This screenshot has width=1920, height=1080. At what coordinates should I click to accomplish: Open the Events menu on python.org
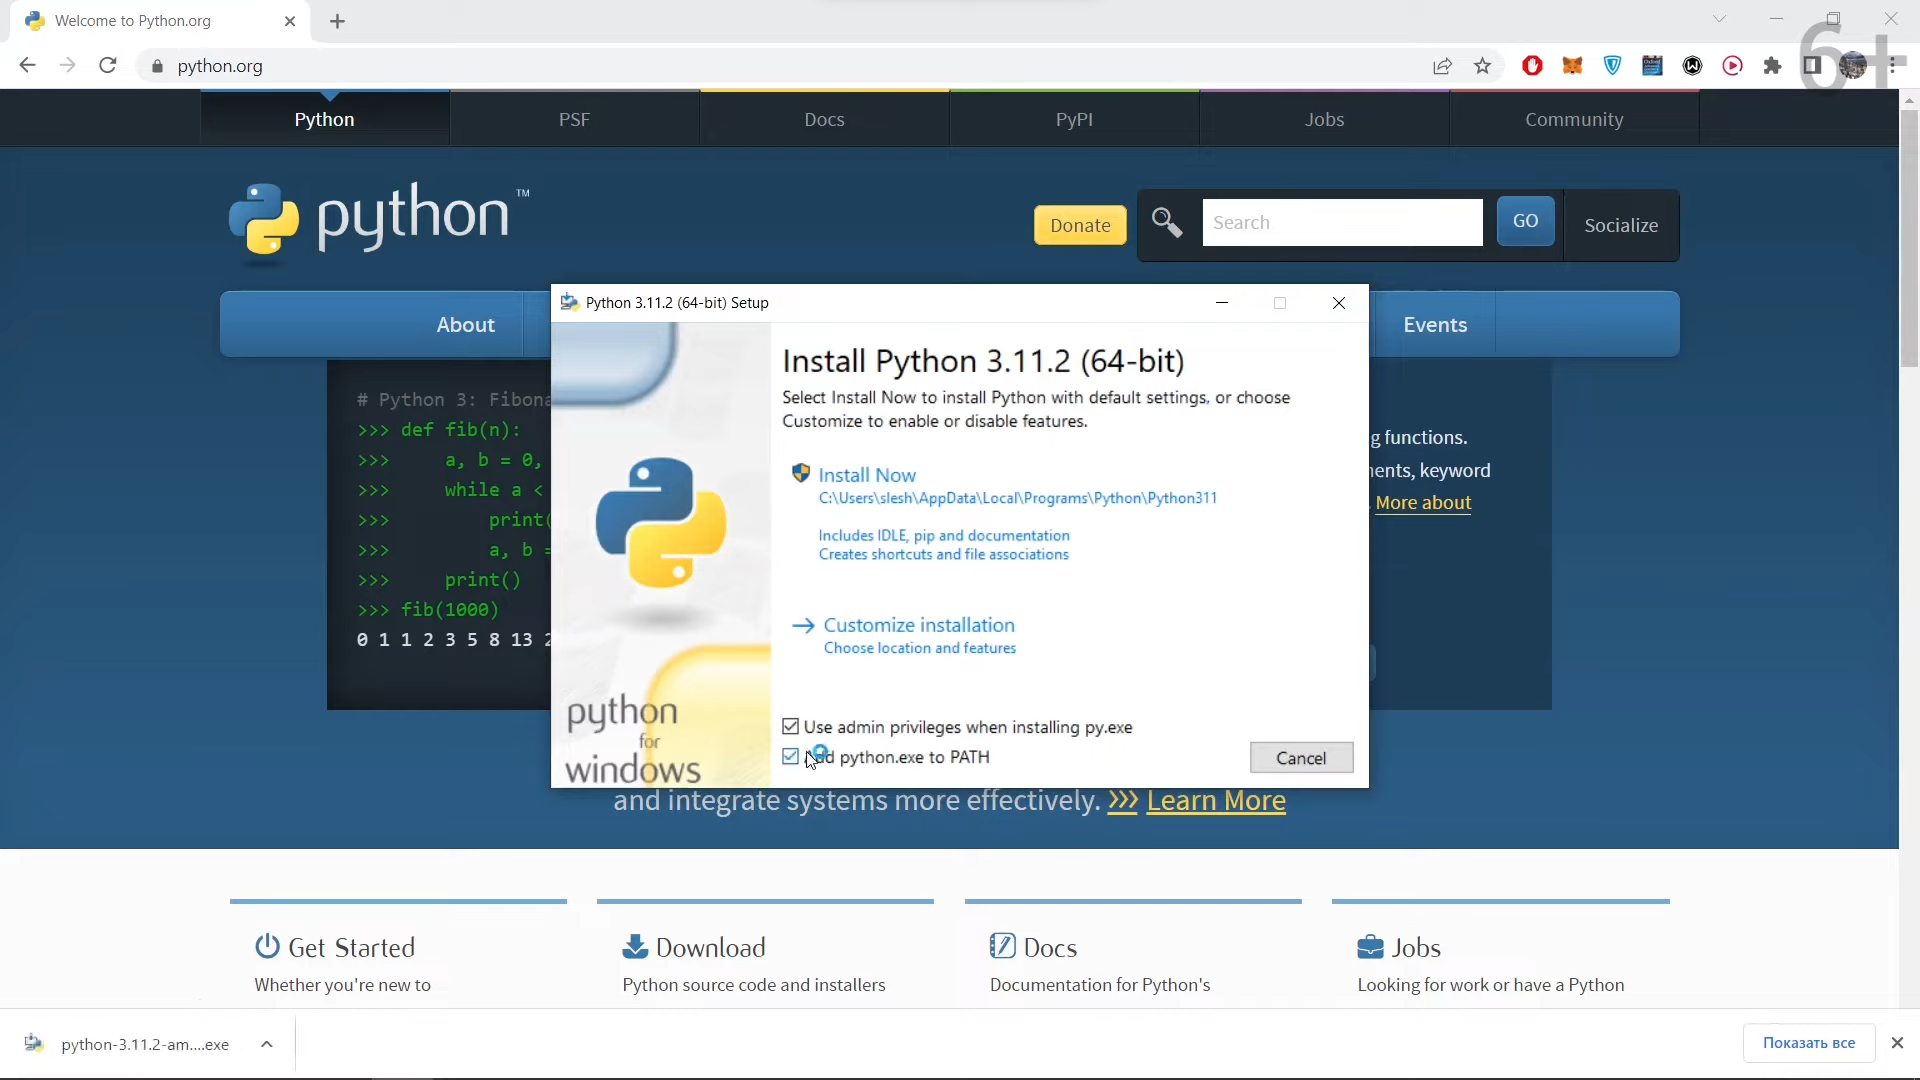coord(1435,325)
